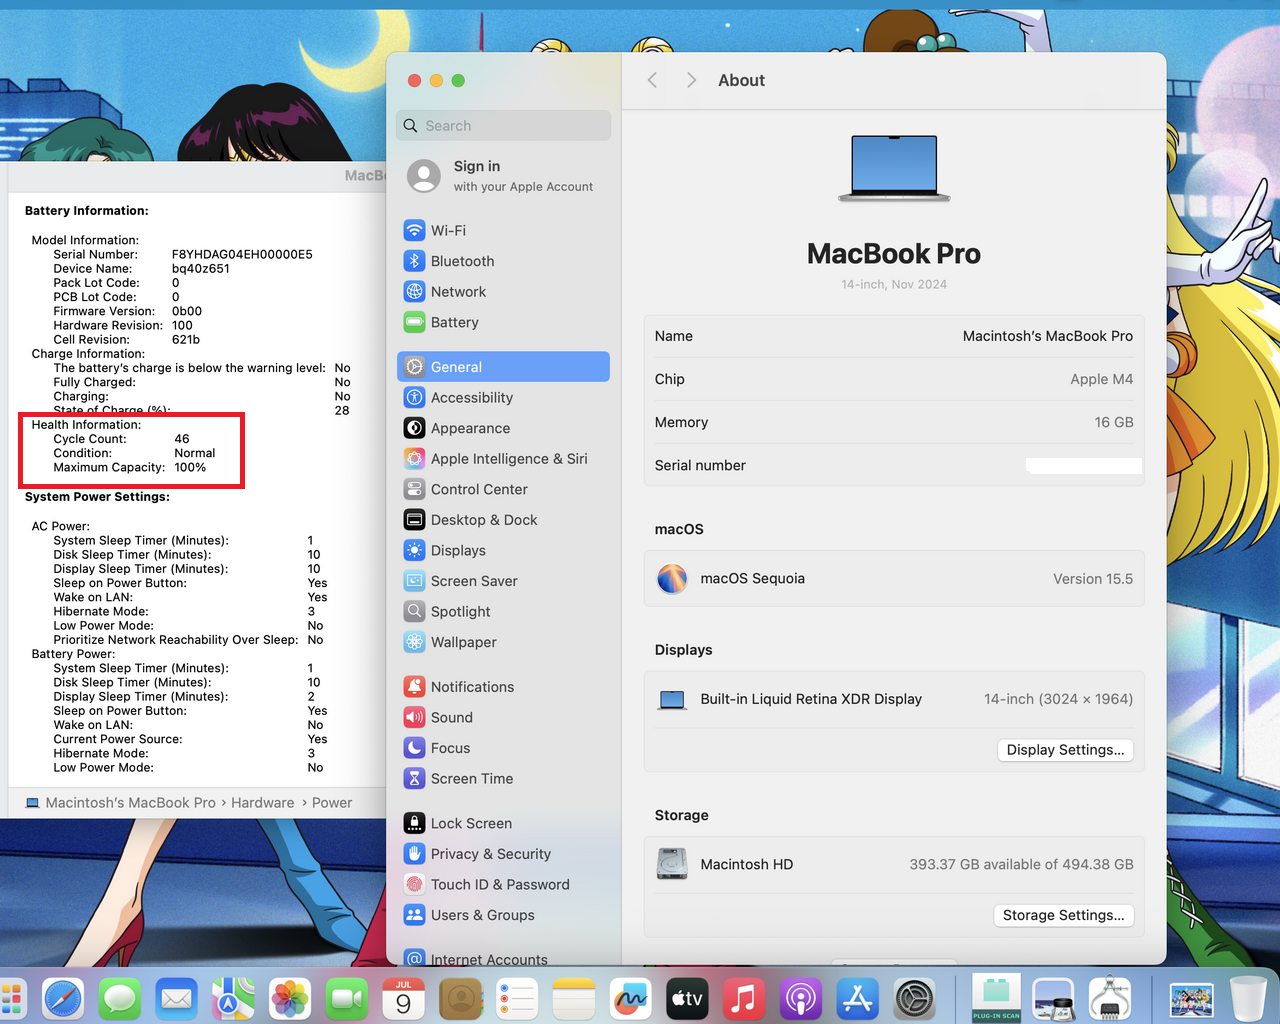Viewport: 1280px width, 1024px height.
Task: Click Hardware in the System Information path bar
Action: [263, 803]
